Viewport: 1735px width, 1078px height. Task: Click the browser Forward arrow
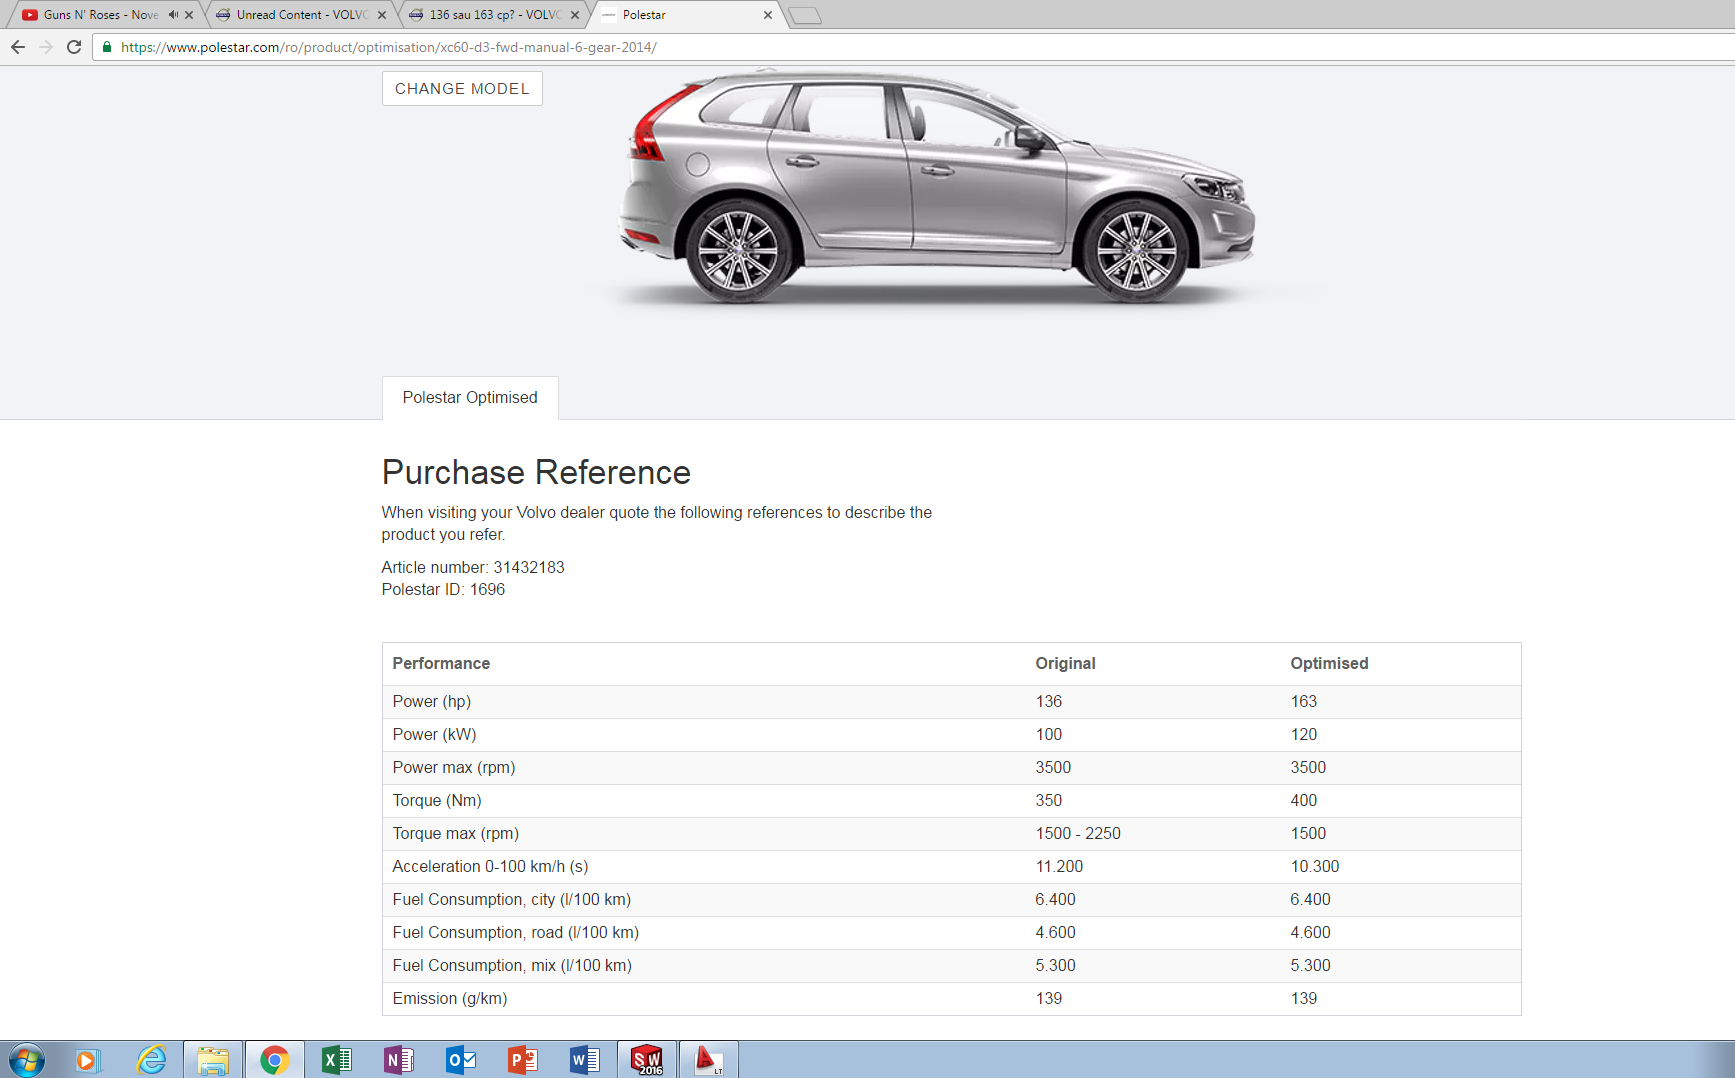point(46,47)
